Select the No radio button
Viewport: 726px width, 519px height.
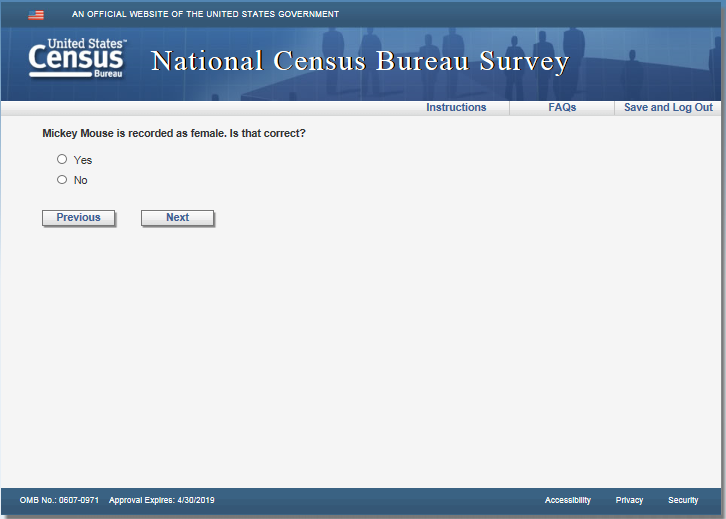coord(62,180)
